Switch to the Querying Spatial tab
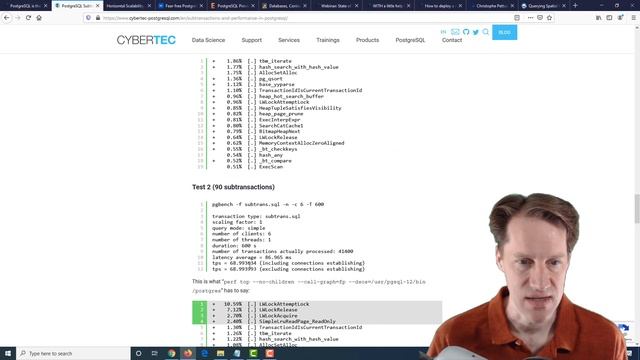640x360 pixels. [x=543, y=6]
